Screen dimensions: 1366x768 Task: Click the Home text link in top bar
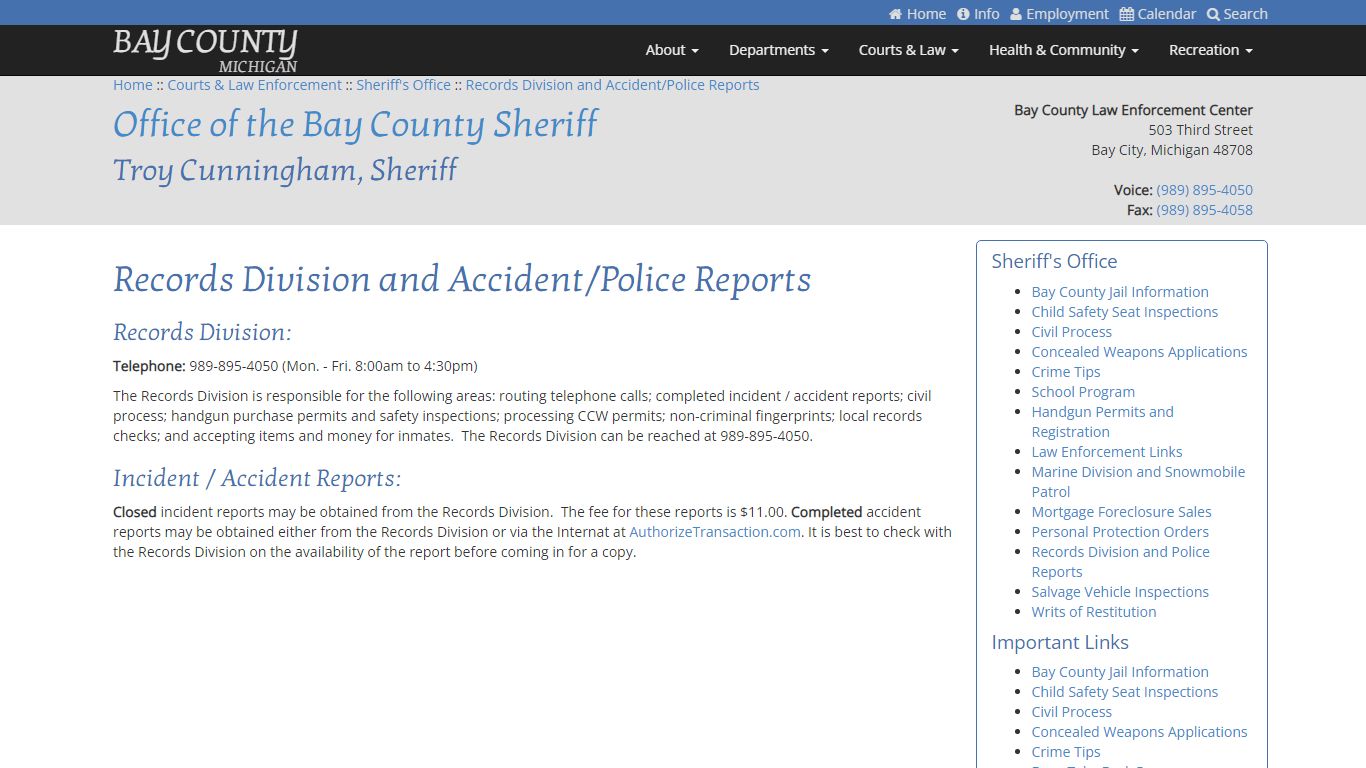tap(926, 14)
